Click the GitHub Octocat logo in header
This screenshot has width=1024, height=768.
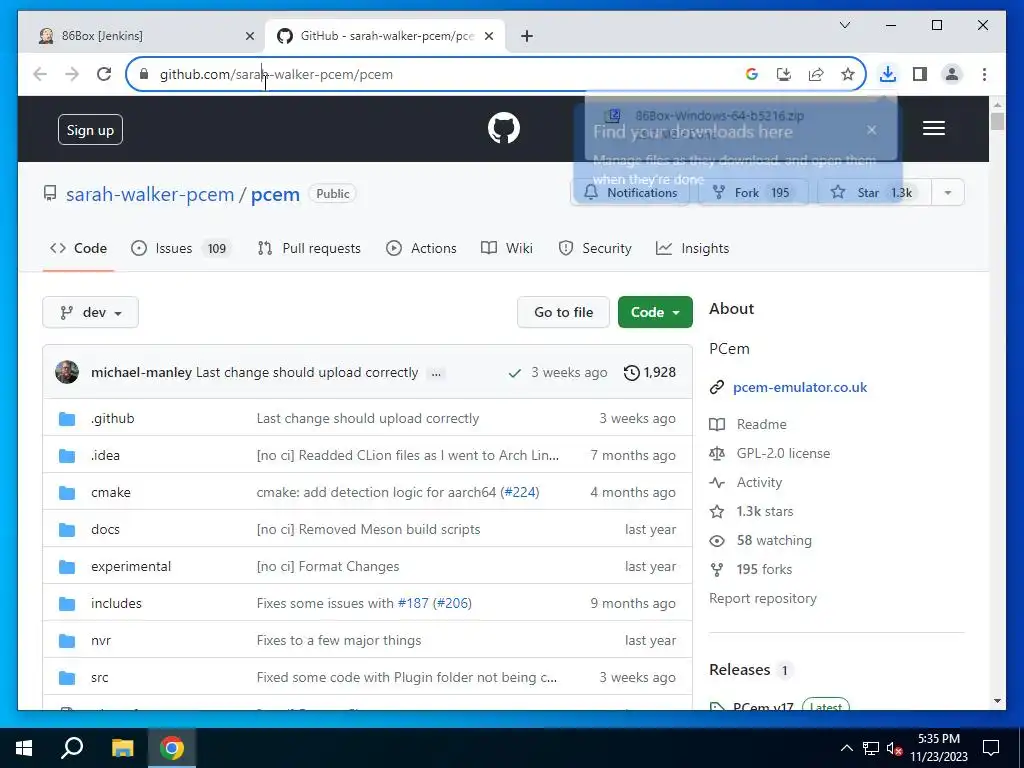click(x=504, y=128)
